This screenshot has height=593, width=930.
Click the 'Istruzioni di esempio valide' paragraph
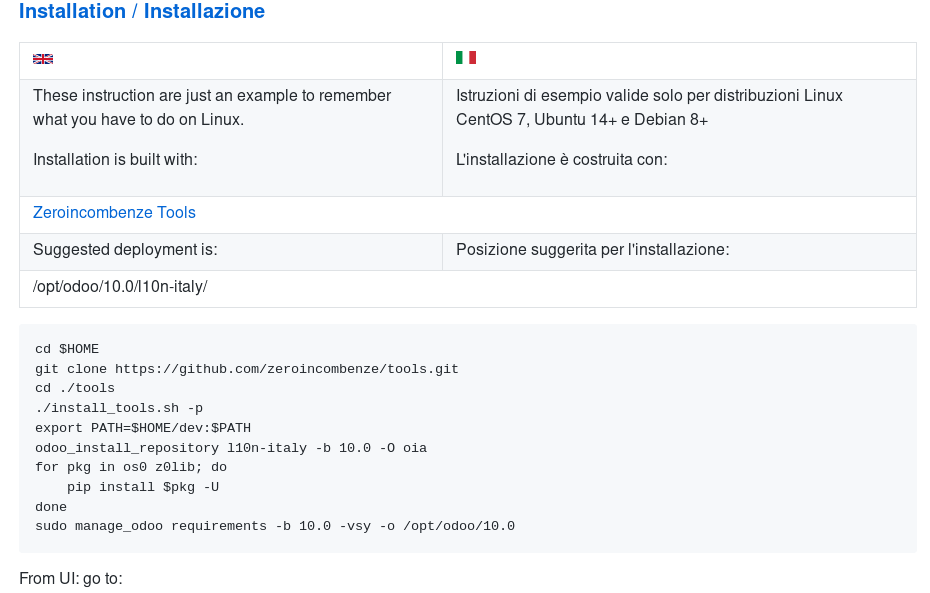[649, 107]
